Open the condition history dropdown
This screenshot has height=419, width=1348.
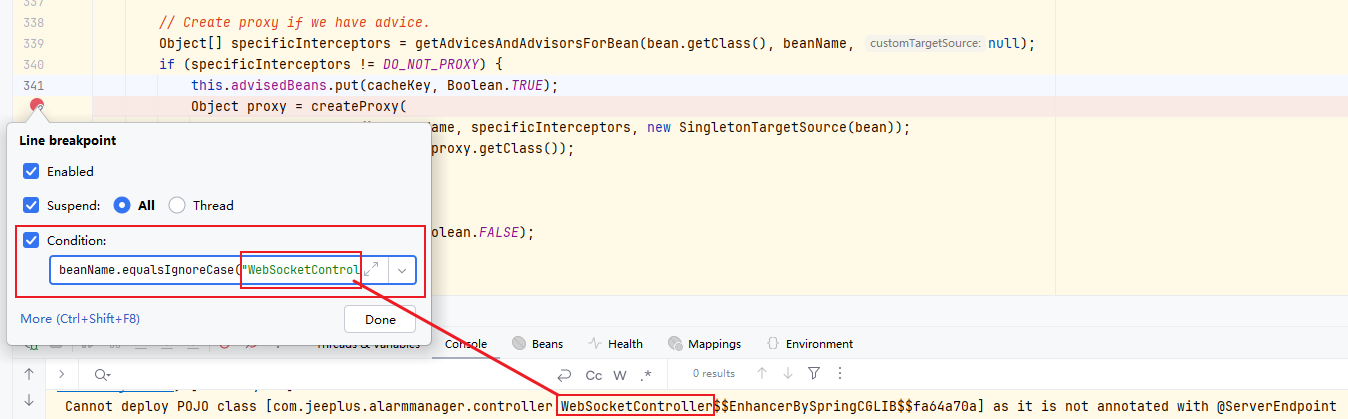click(x=402, y=270)
